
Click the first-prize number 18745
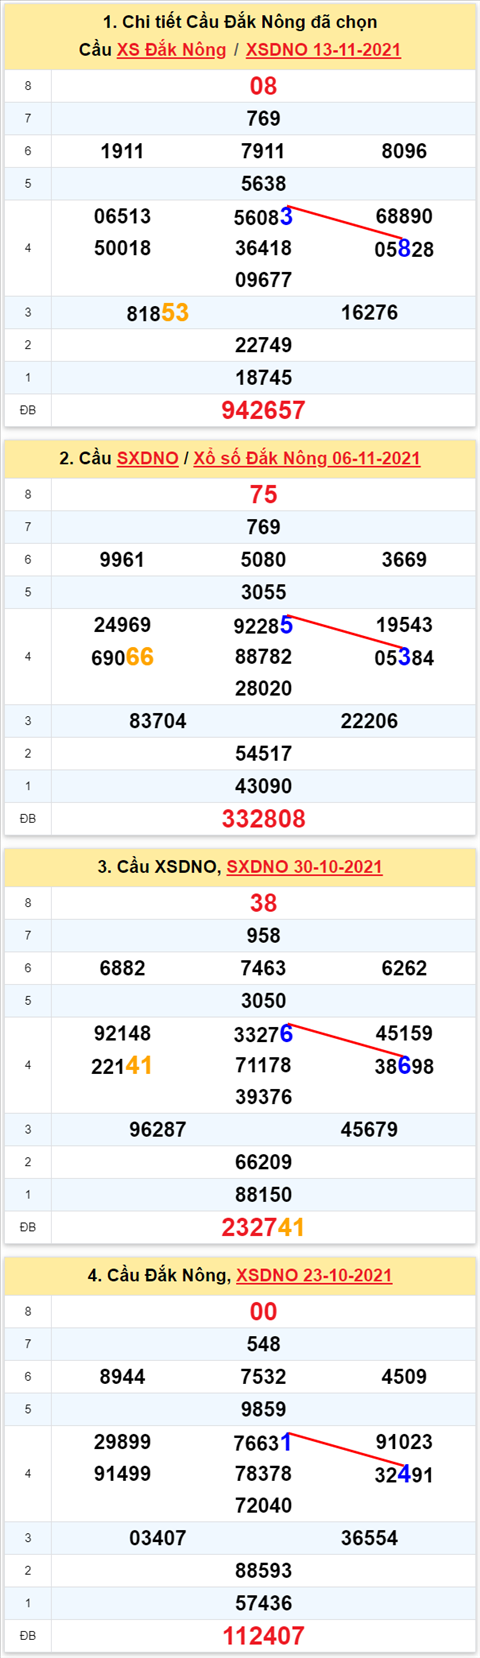coord(263,378)
